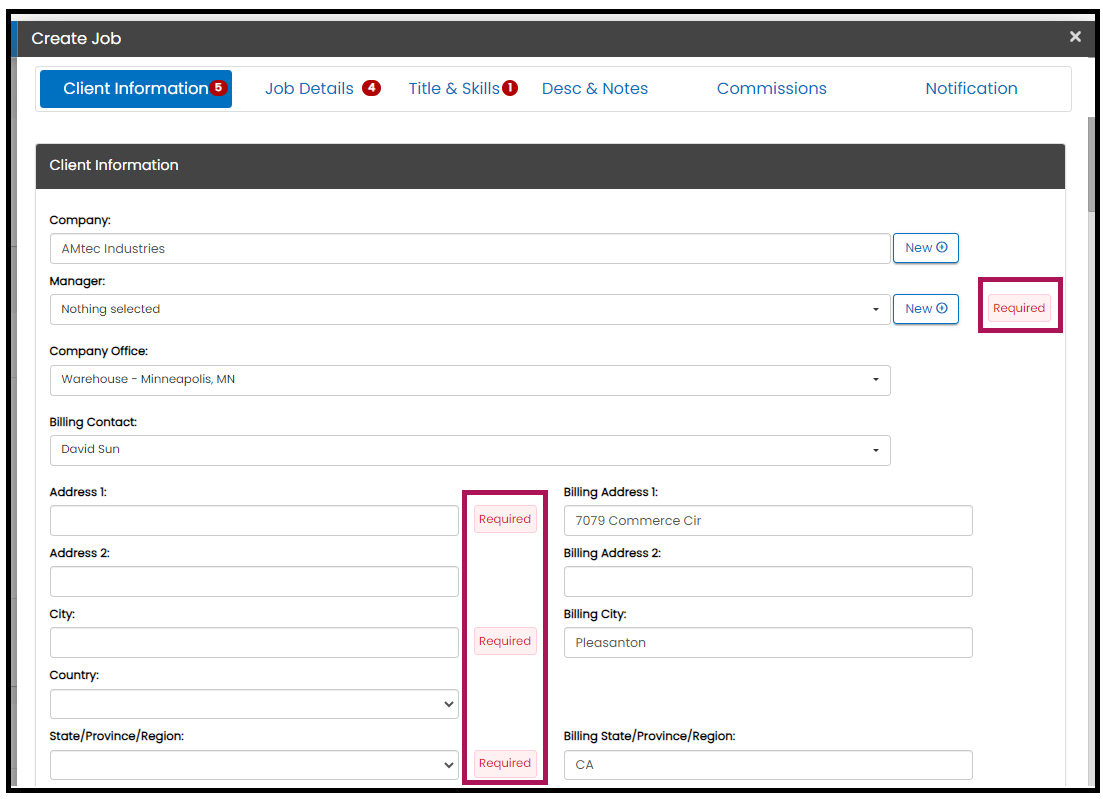Click New button beside Manager dropdown
The image size is (1103, 799).
click(925, 309)
